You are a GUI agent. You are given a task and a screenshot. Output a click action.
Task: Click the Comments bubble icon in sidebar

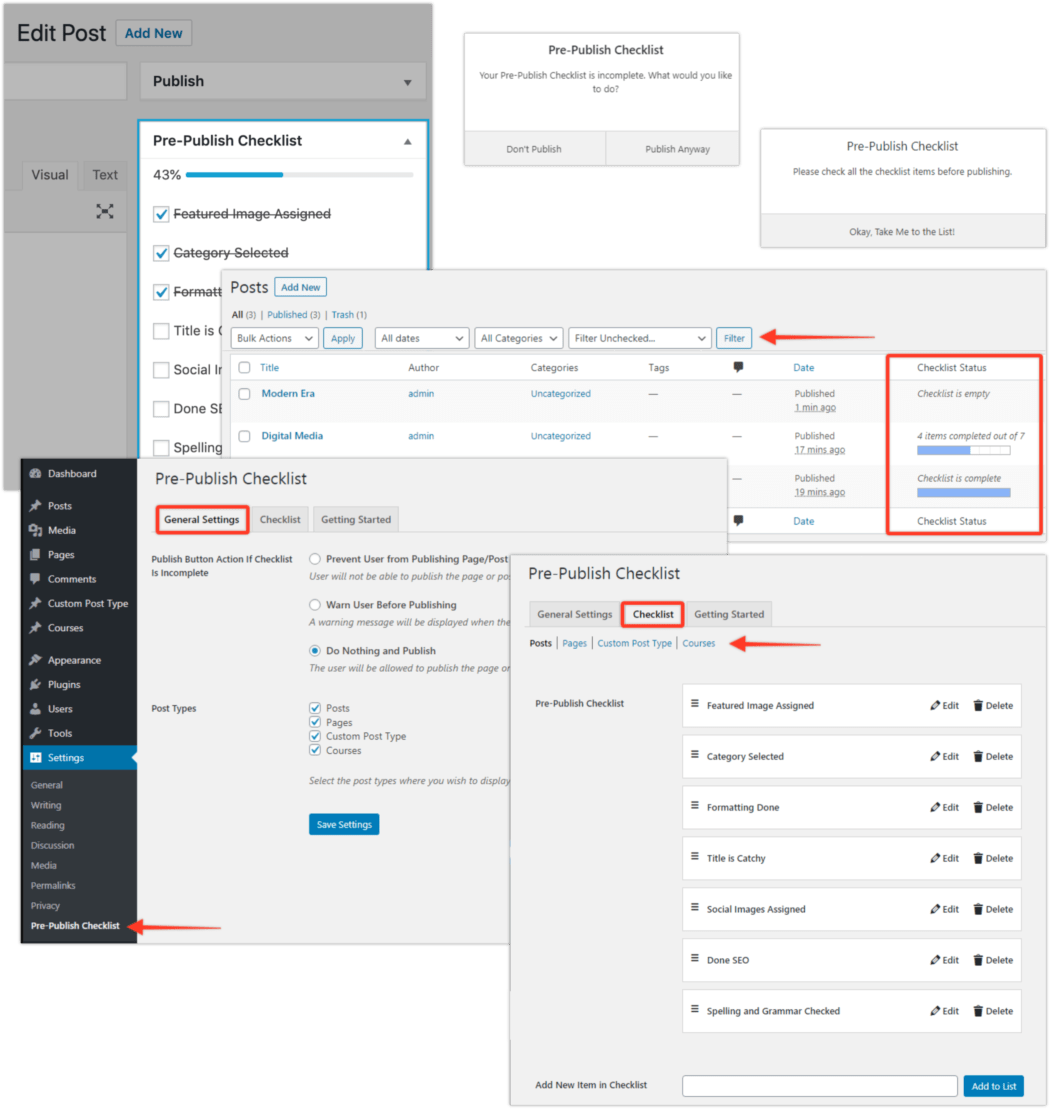[35, 579]
